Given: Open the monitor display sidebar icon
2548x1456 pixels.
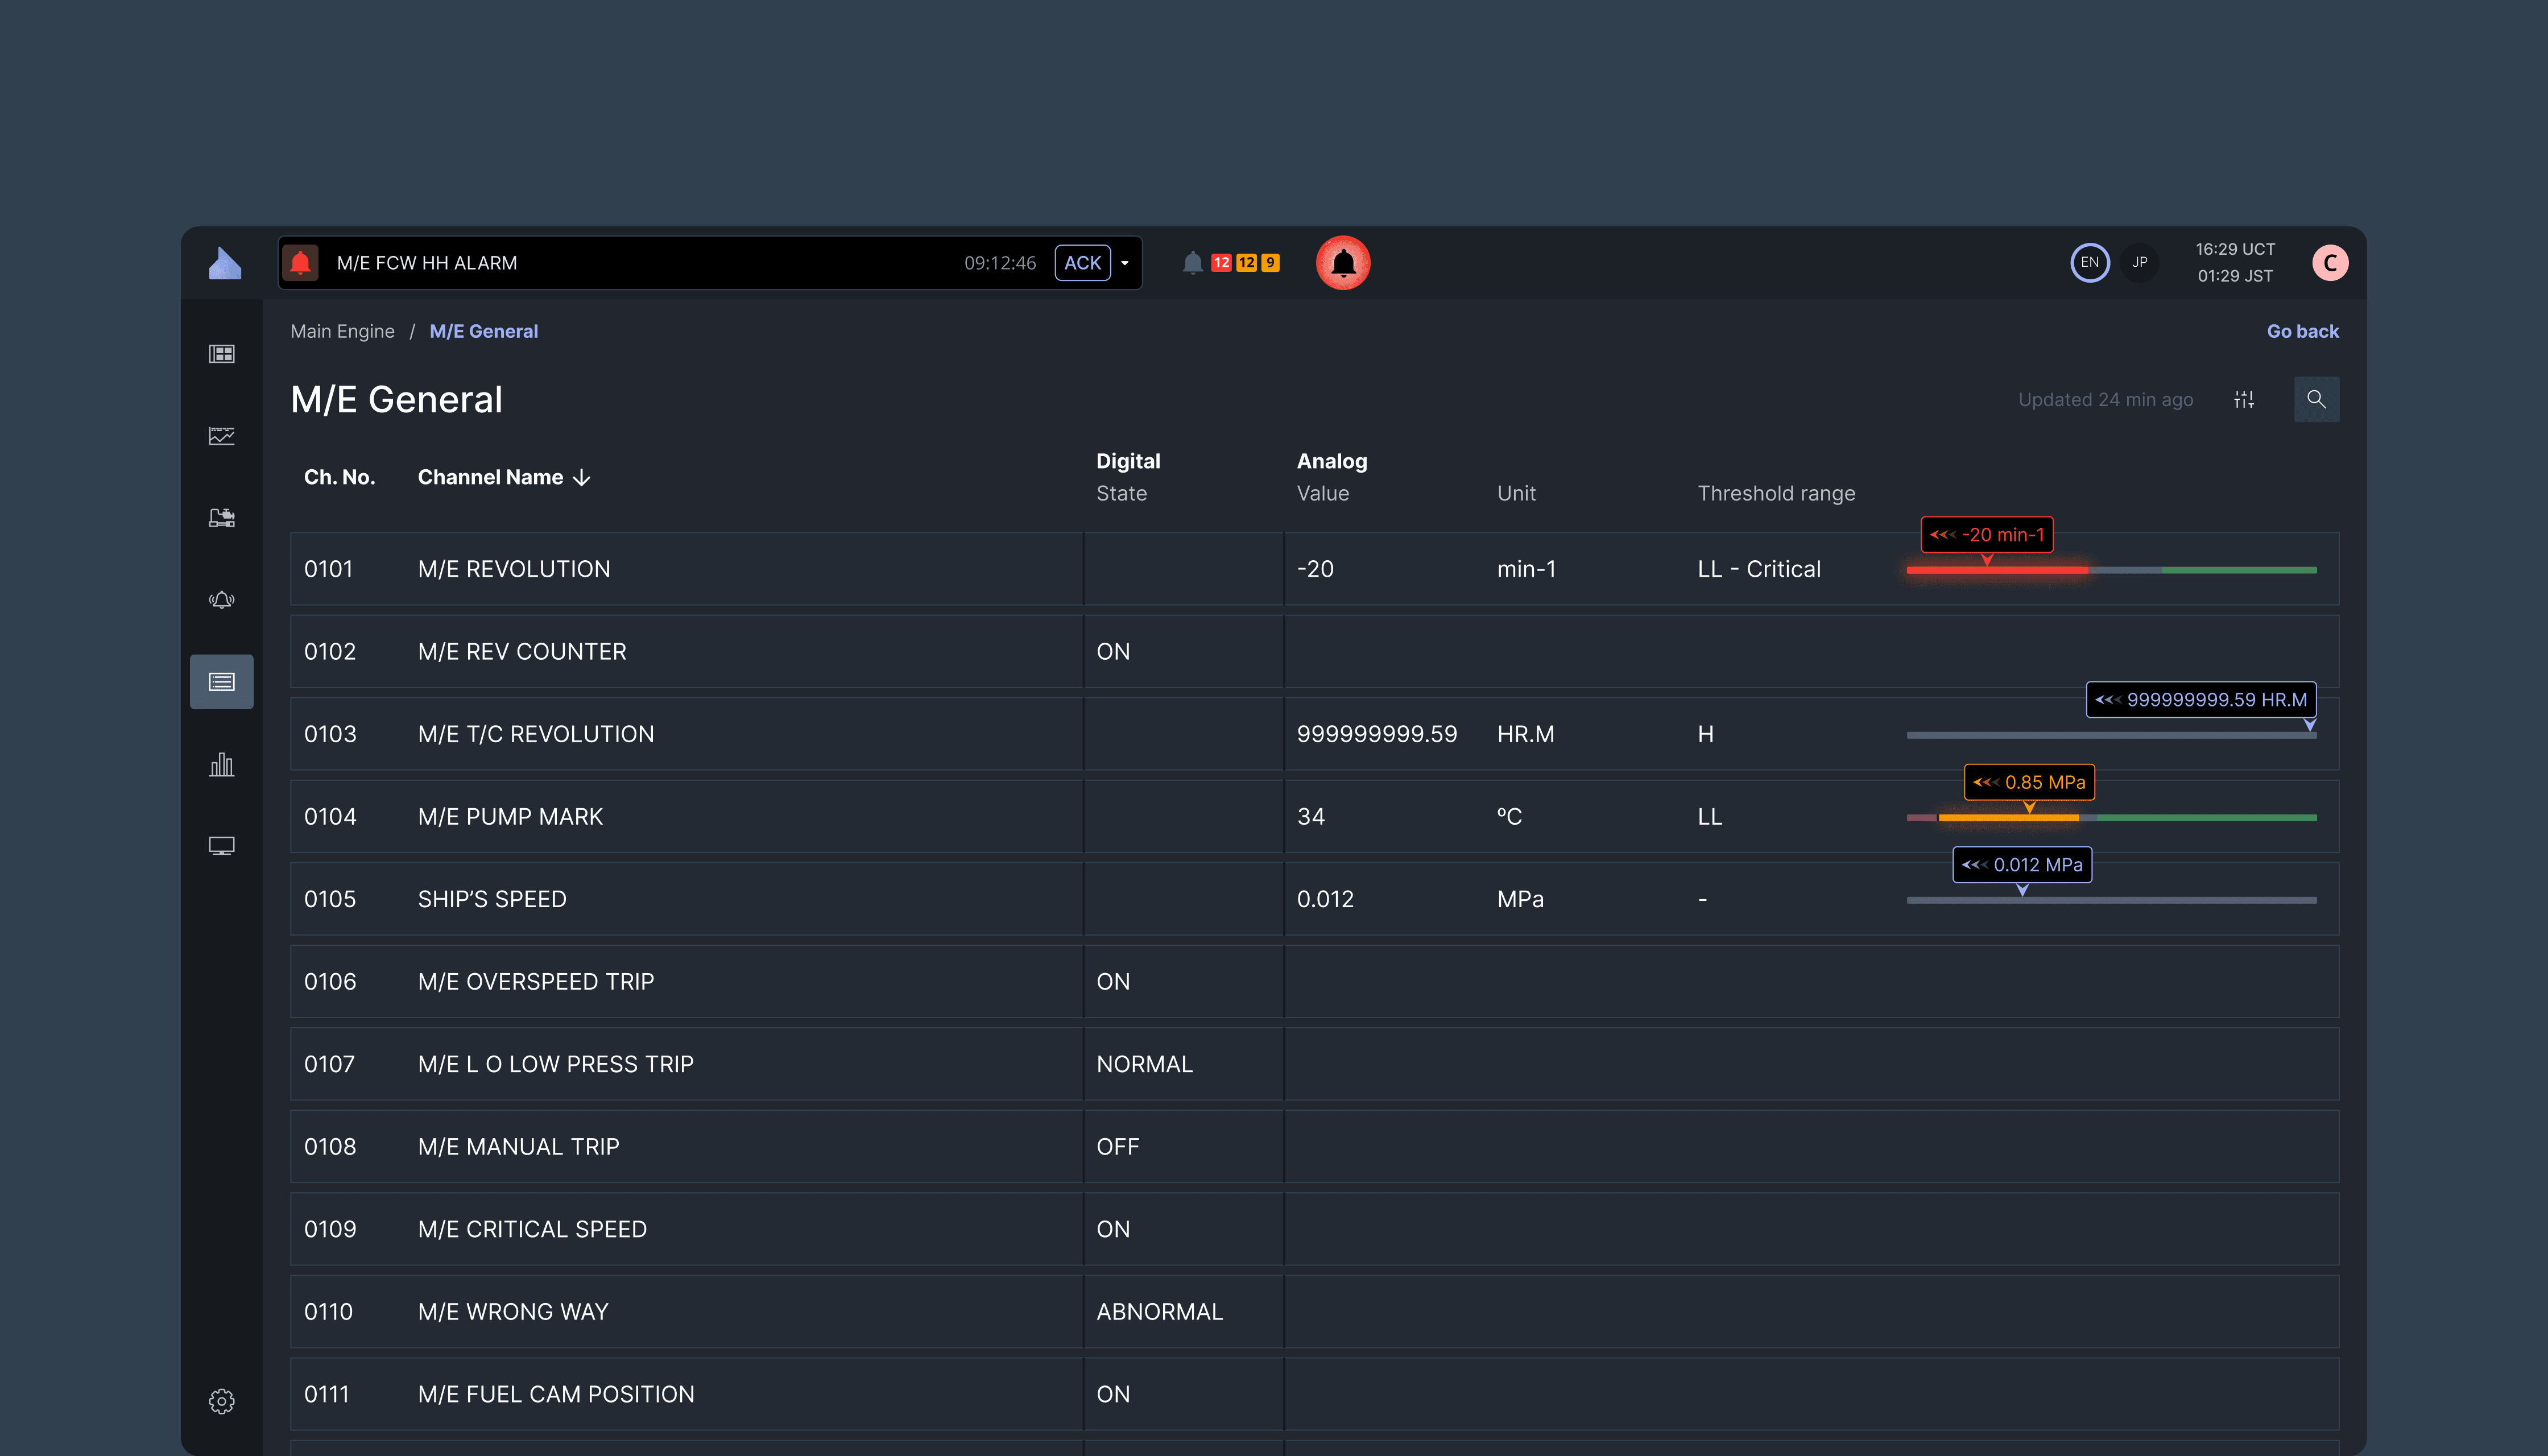Looking at the screenshot, I should click(221, 846).
